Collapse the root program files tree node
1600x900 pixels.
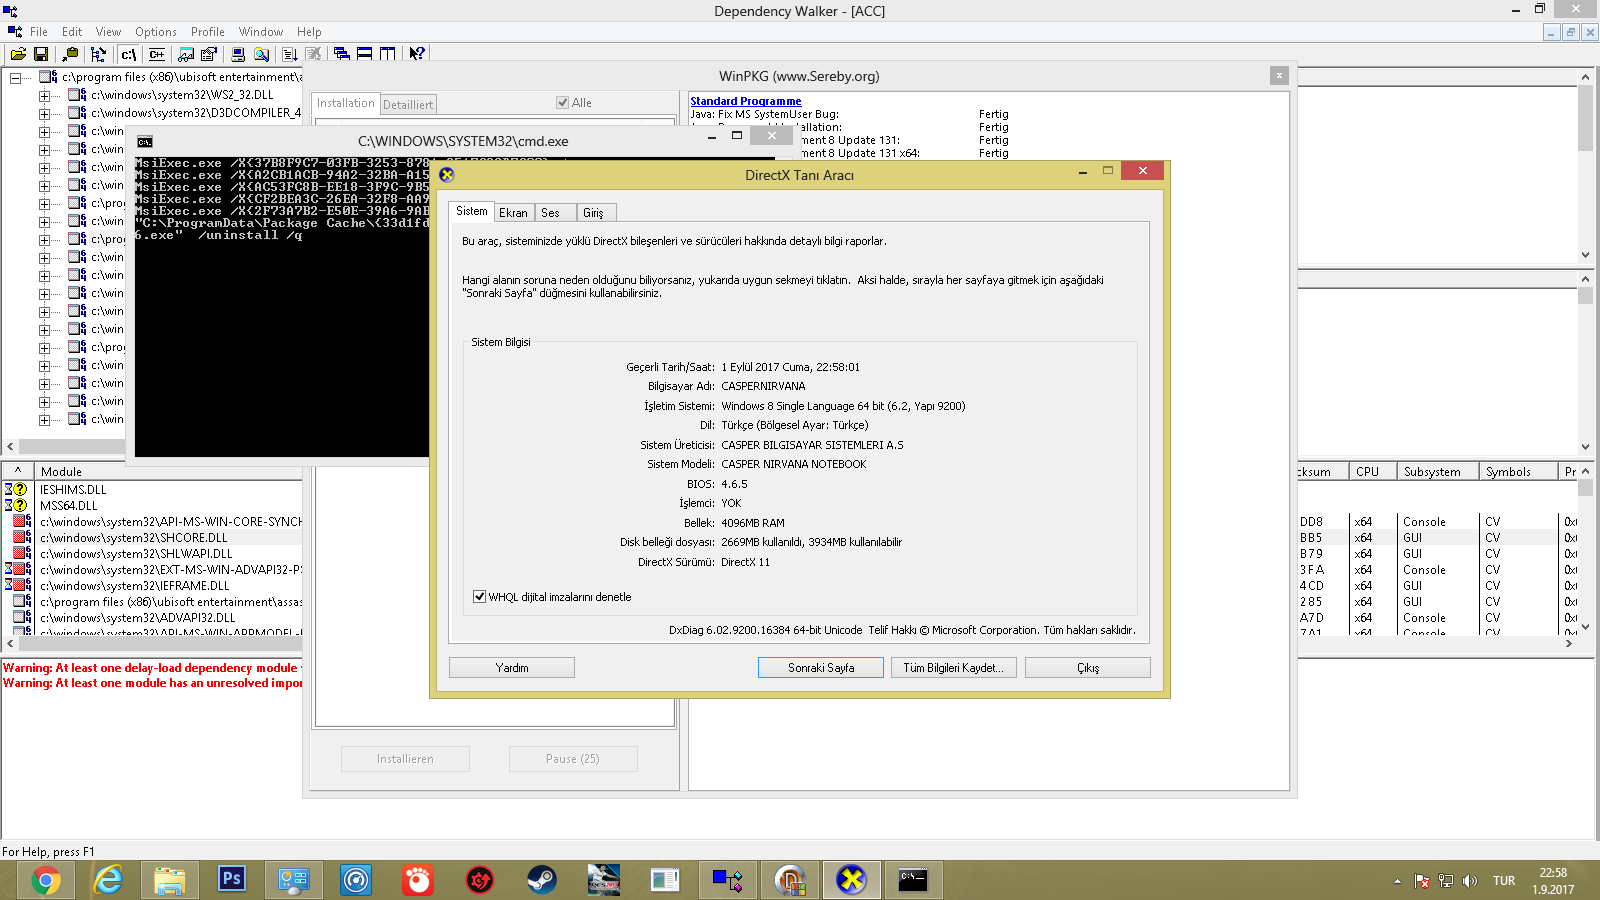click(15, 78)
